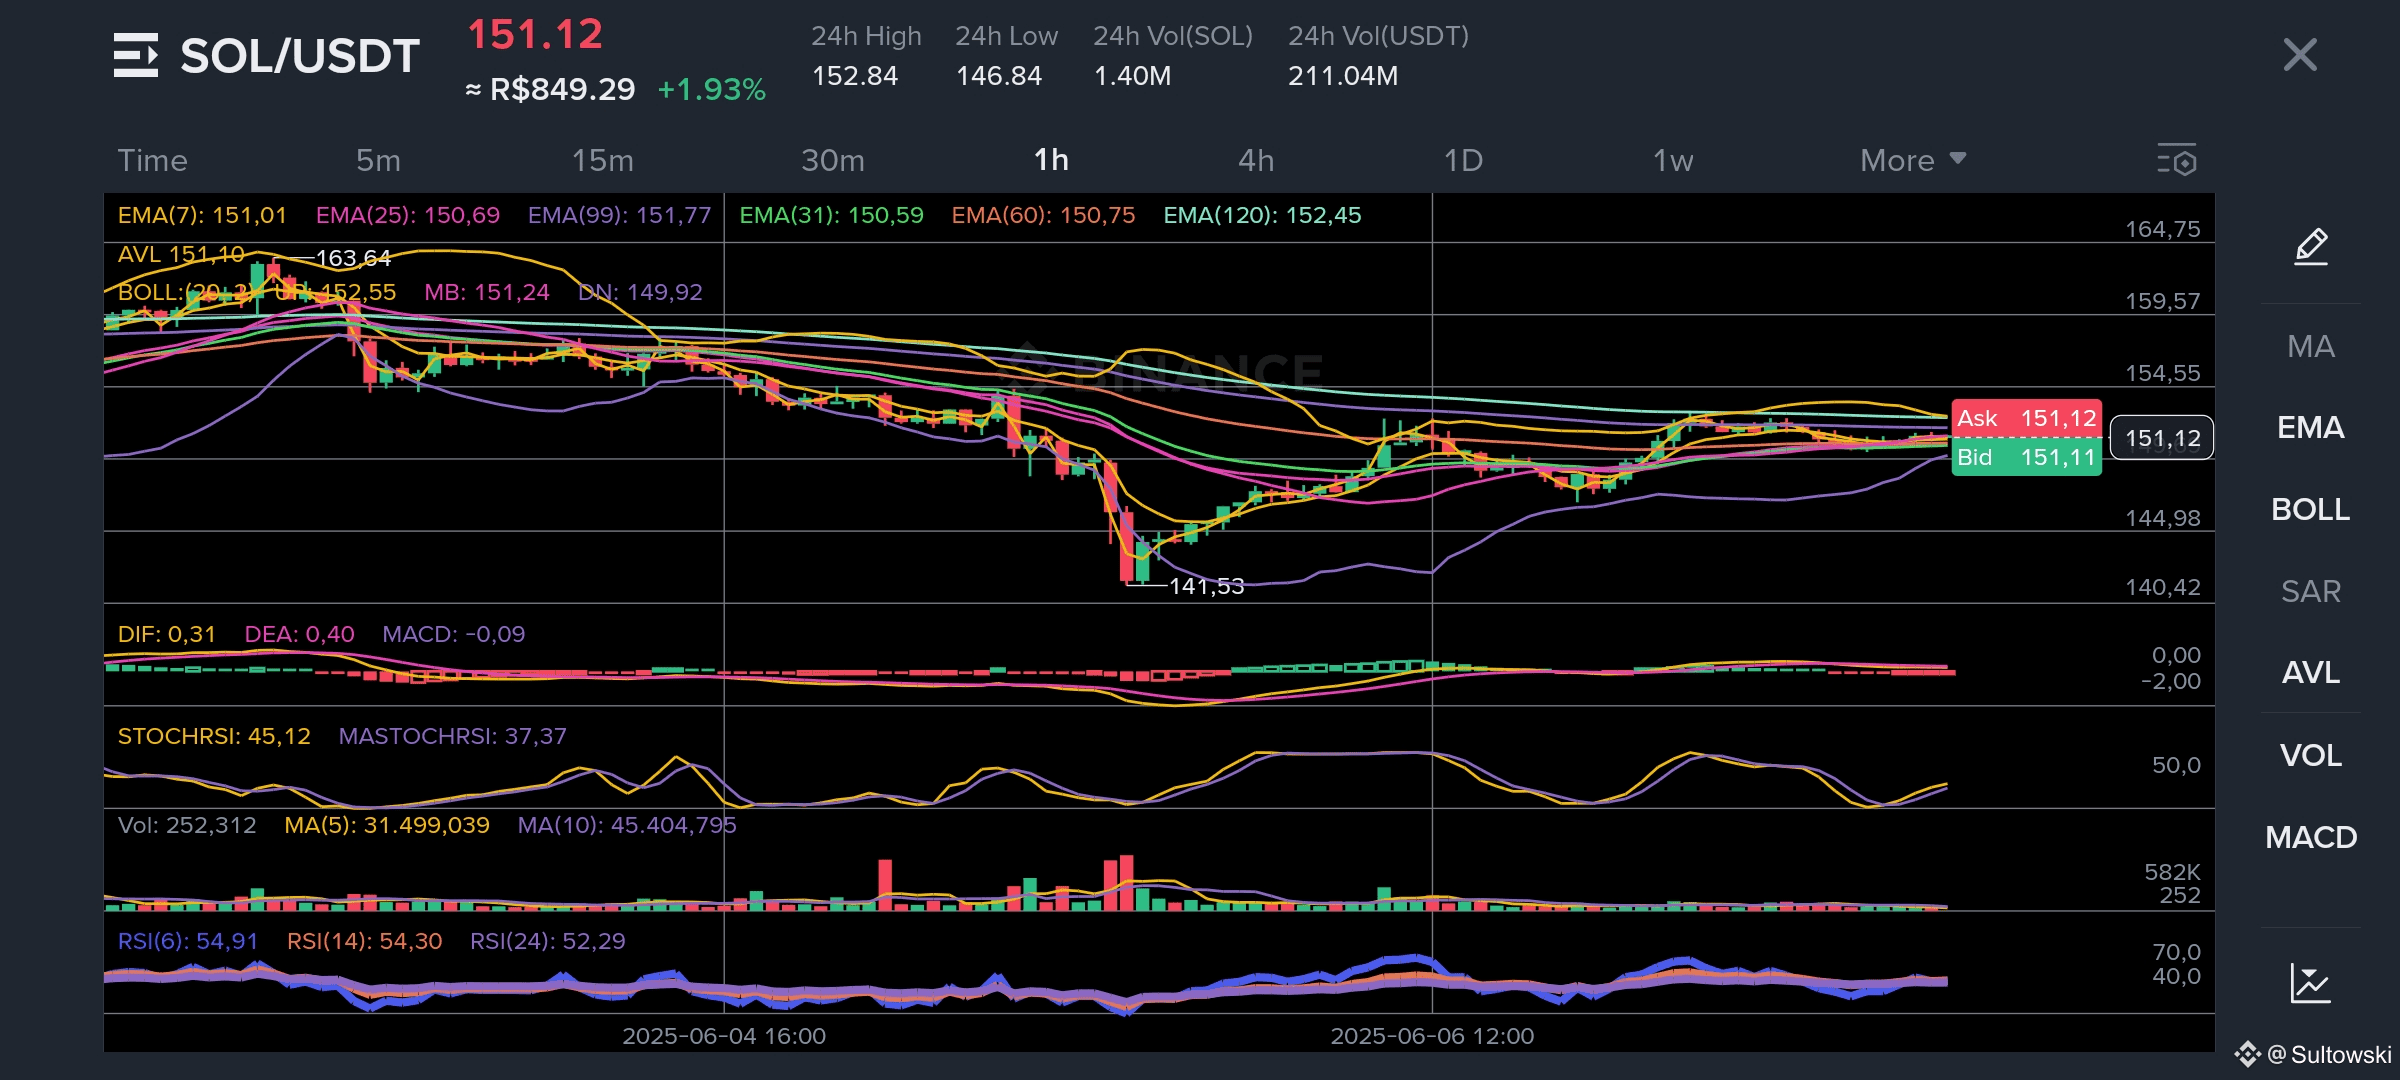Toggle the MA indicator

click(2310, 346)
